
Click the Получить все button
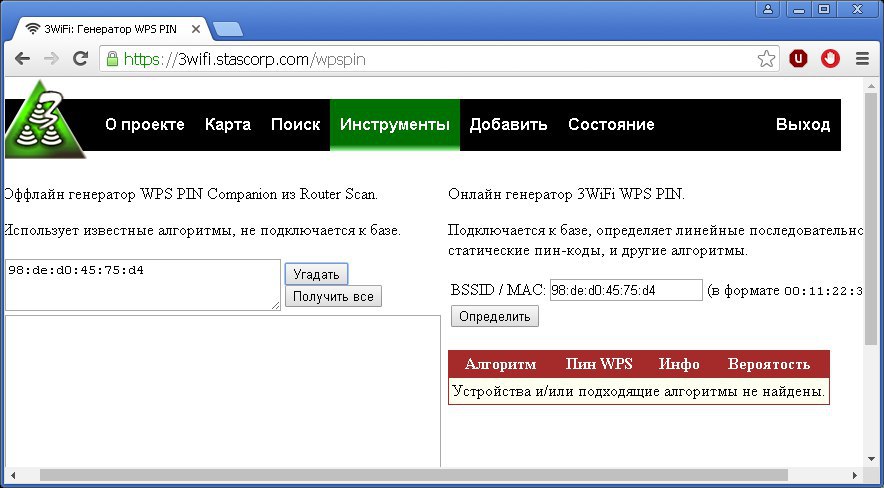click(333, 296)
